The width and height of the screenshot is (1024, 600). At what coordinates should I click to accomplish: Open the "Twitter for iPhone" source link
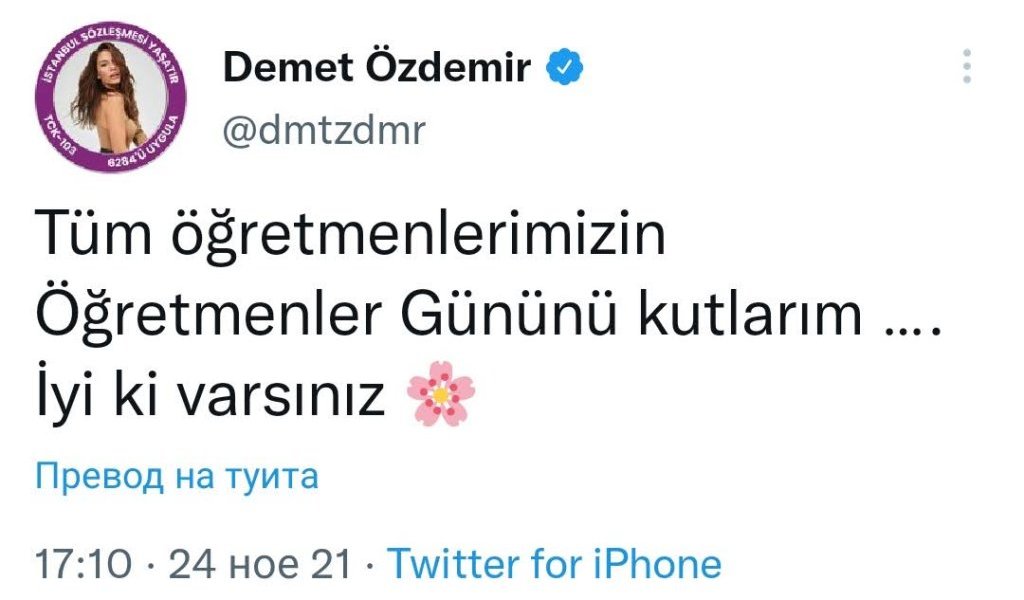(554, 564)
